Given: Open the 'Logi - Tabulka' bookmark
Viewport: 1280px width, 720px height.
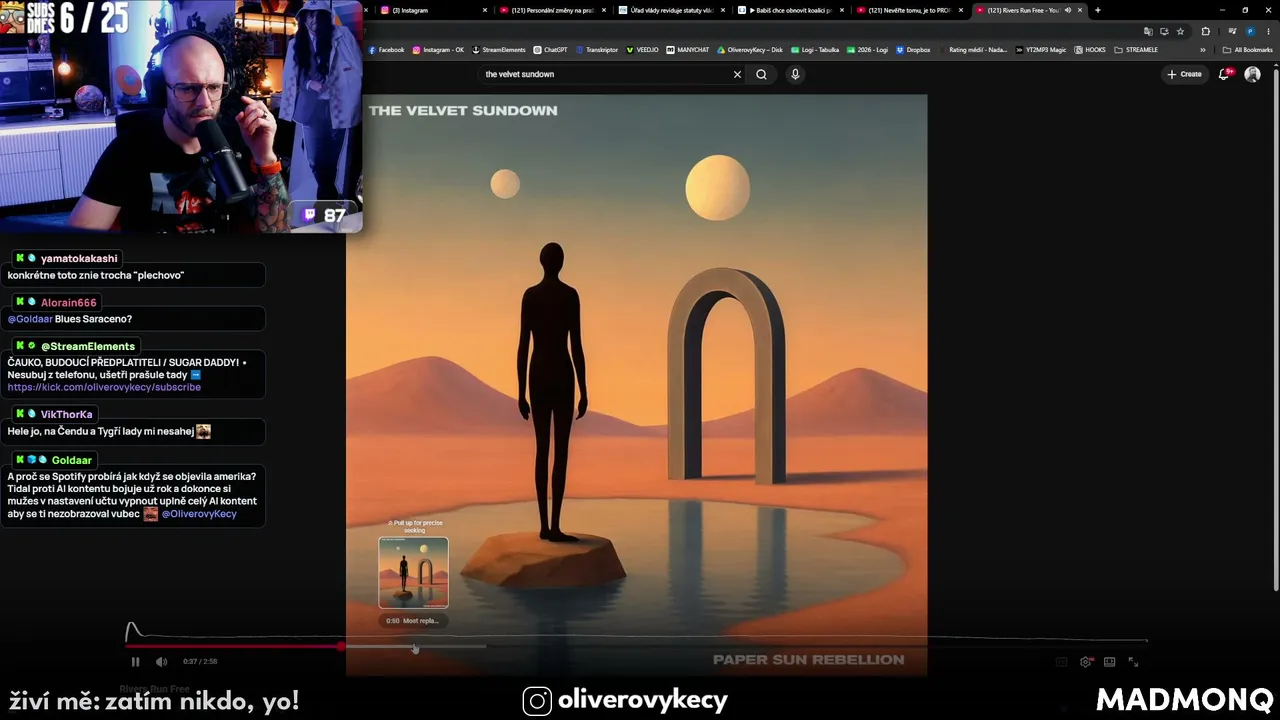Looking at the screenshot, I should pyautogui.click(x=815, y=50).
